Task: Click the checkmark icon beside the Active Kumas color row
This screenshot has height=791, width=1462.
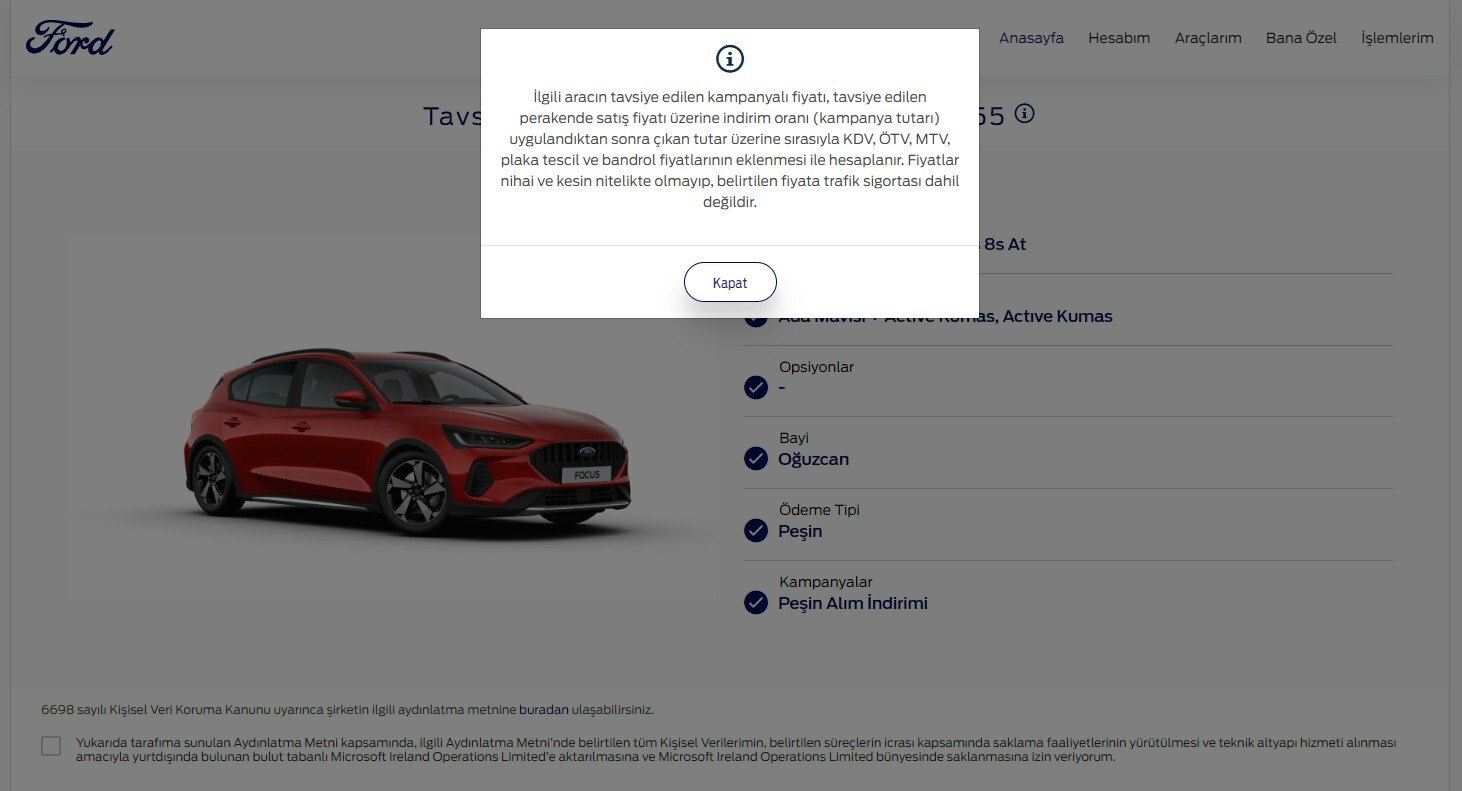Action: [756, 319]
